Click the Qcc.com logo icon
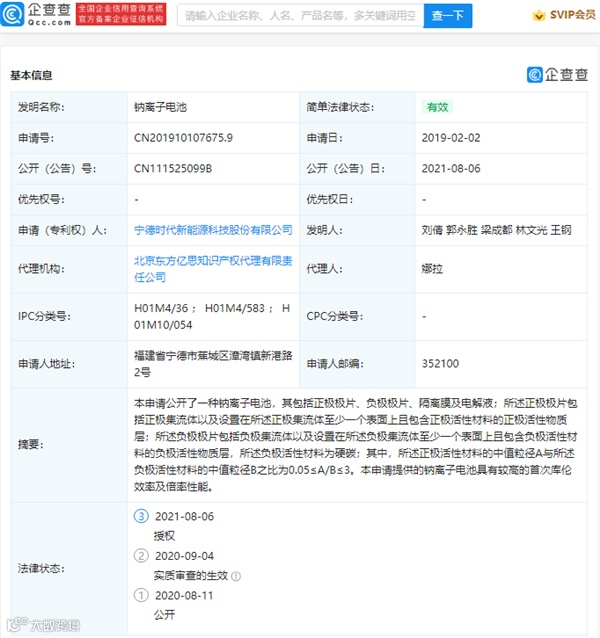 tap(13, 14)
